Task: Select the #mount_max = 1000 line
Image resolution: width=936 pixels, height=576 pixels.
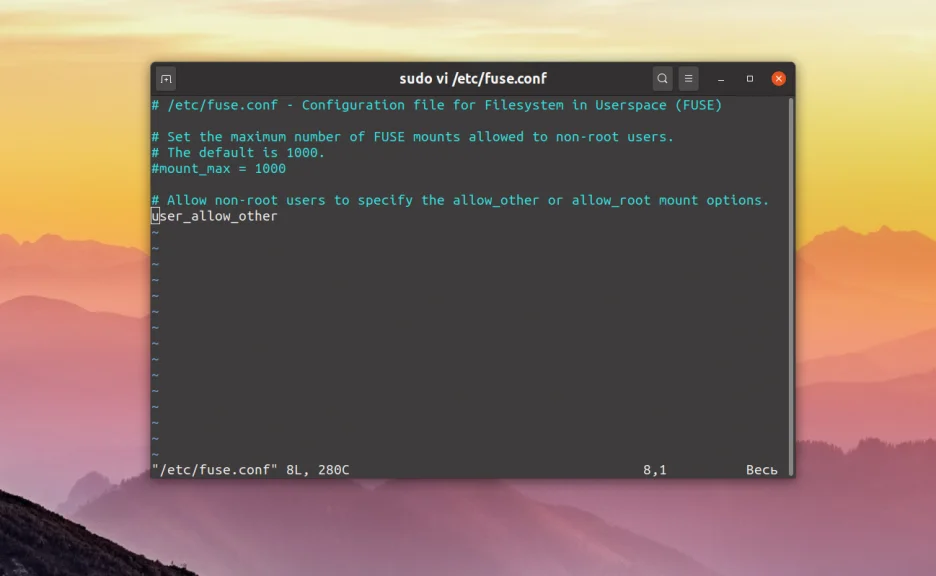Action: 218,168
